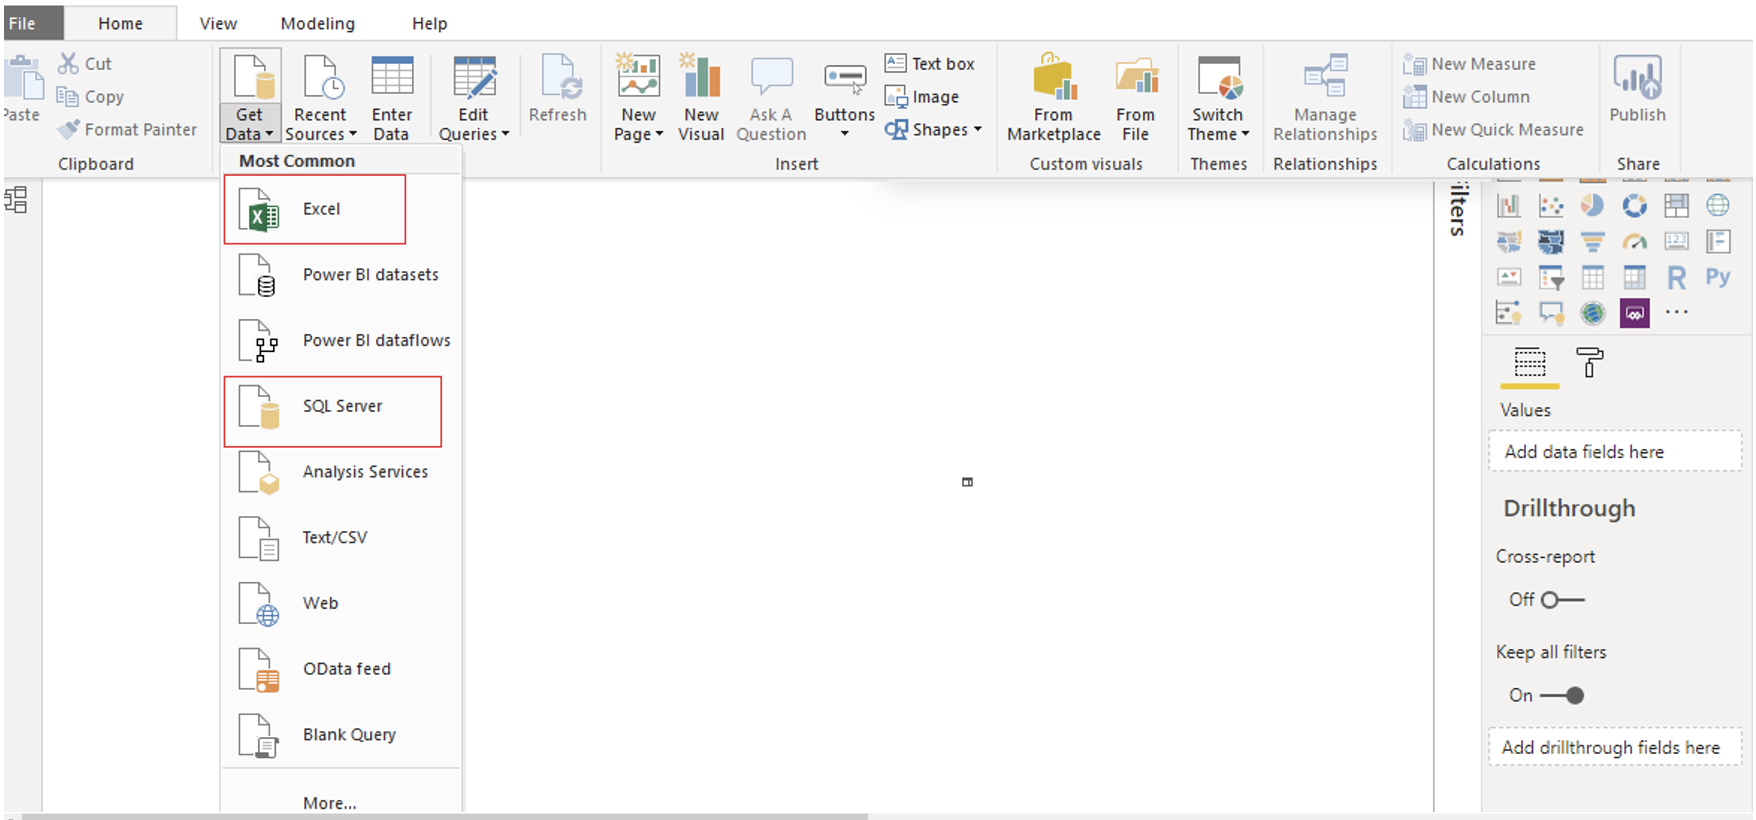This screenshot has width=1756, height=820.
Task: Click New Column
Action: tap(1466, 97)
